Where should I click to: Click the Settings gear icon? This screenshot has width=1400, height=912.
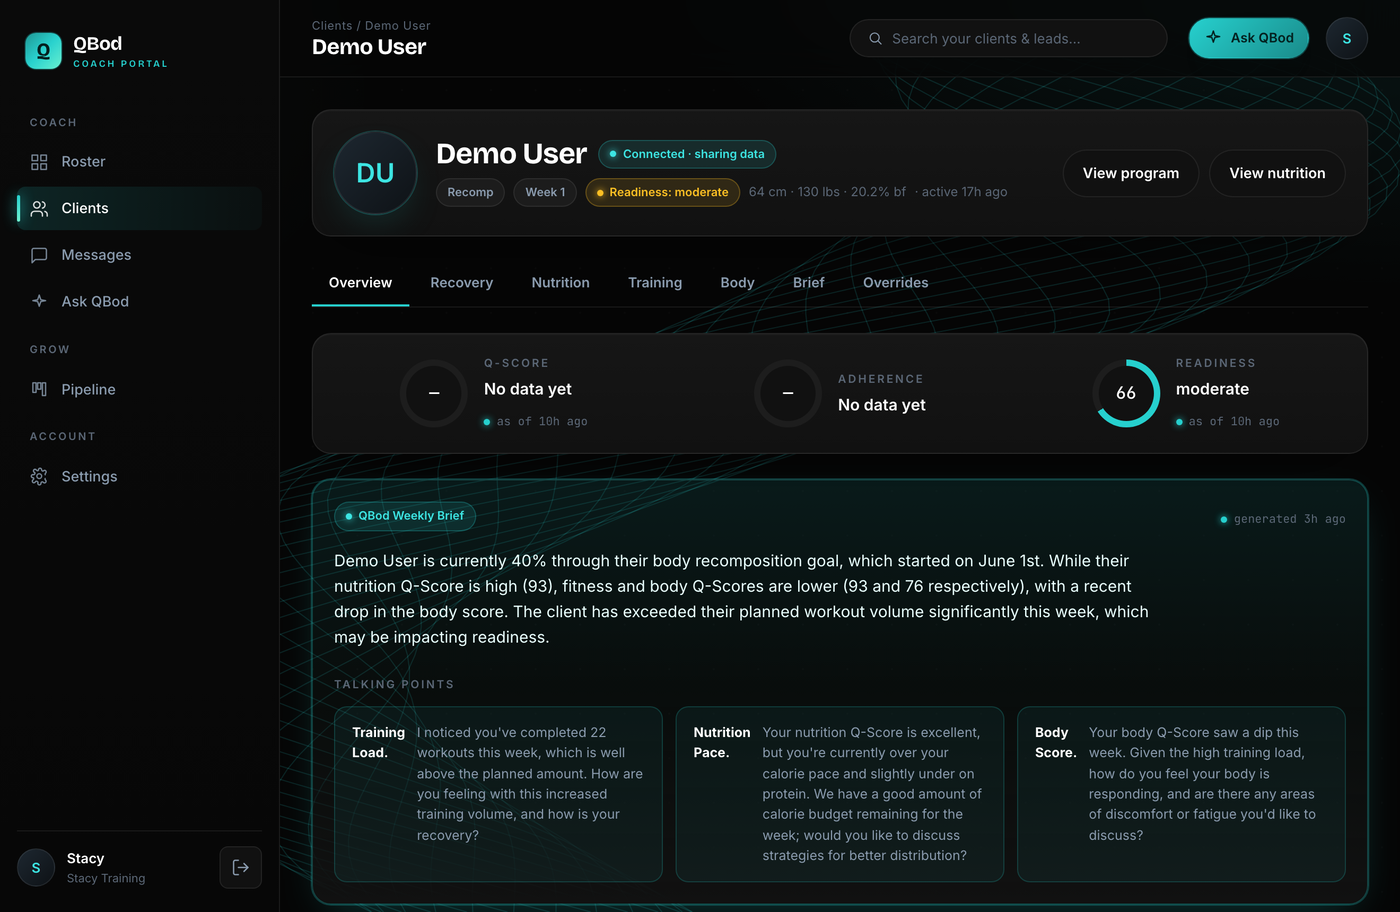pyautogui.click(x=39, y=477)
